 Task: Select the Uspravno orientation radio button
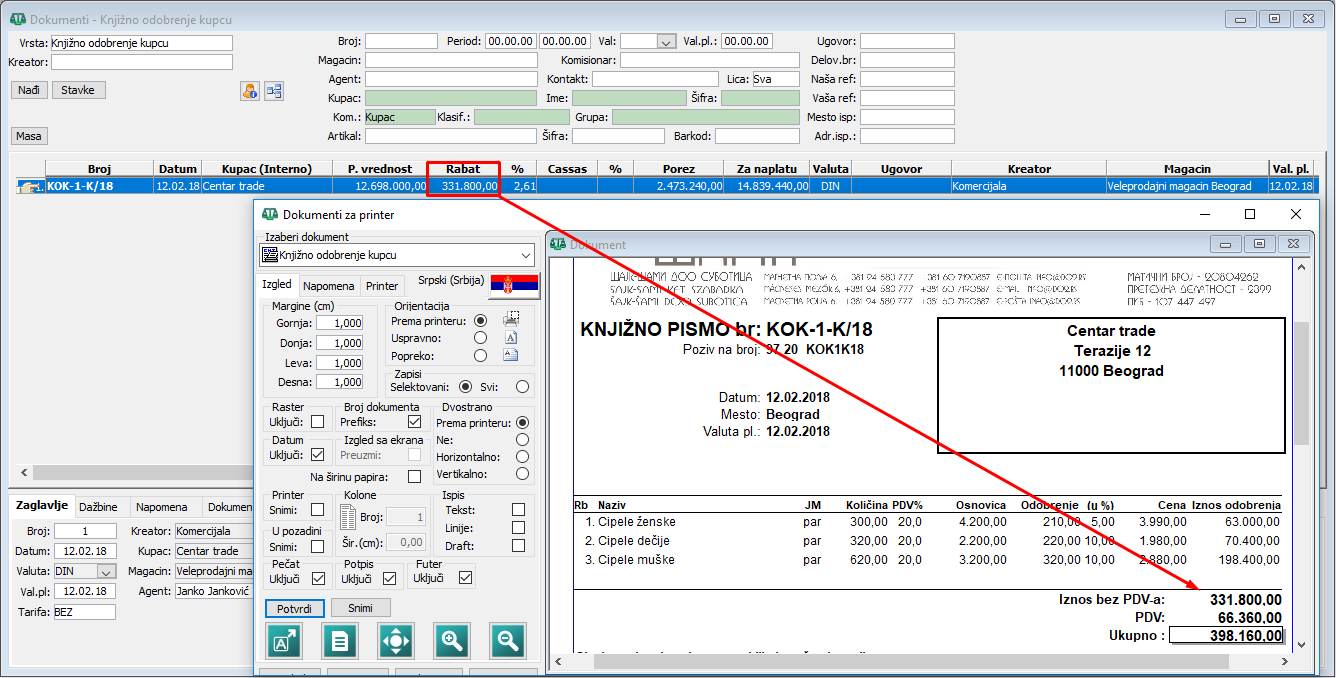[x=481, y=338]
